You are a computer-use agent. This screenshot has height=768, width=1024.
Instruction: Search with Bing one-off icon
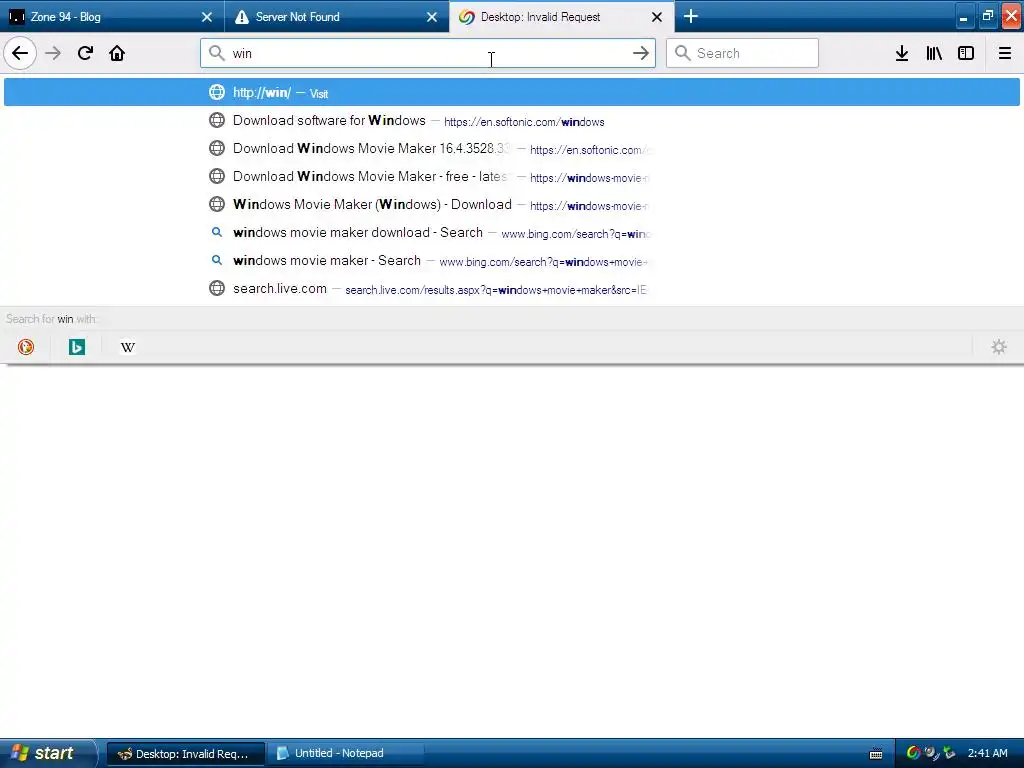[77, 347]
